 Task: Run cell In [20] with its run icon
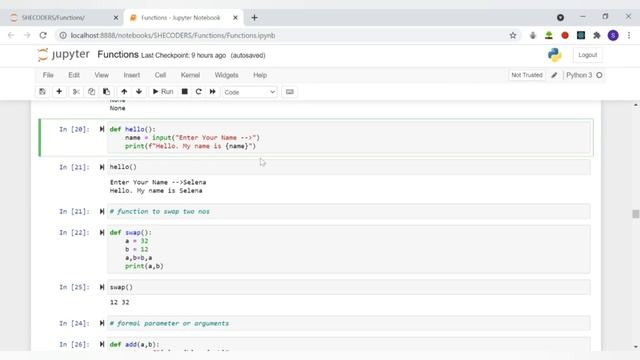click(x=102, y=129)
